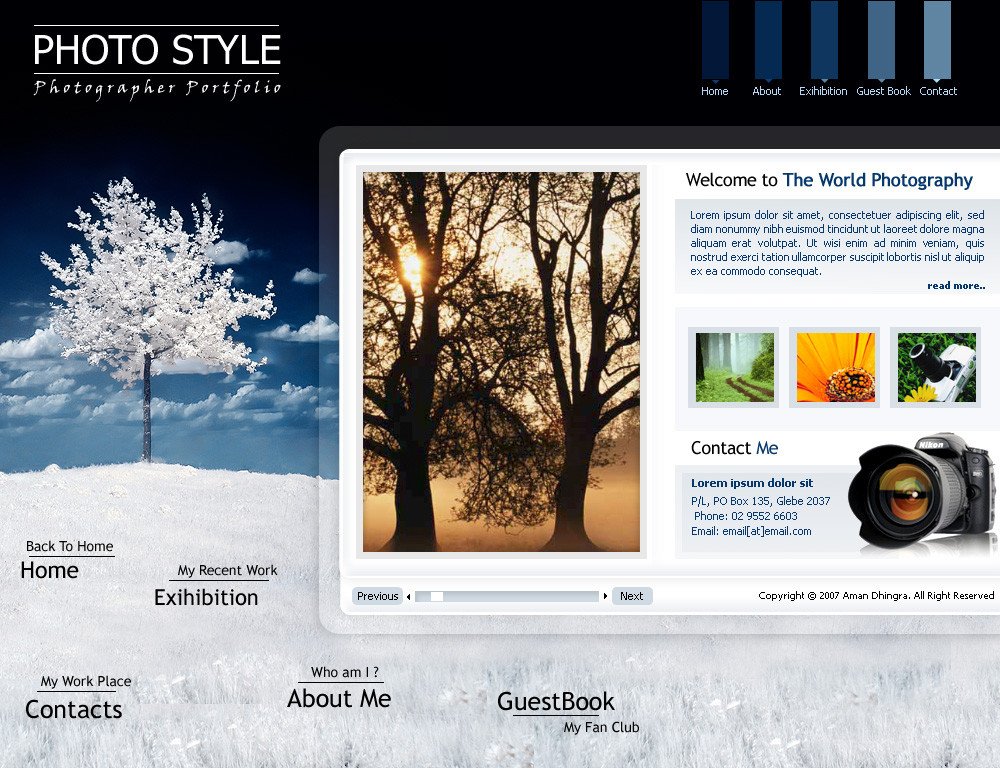This screenshot has width=1000, height=768.
Task: Open the GuestBook link above My Fan Club
Action: point(555,702)
